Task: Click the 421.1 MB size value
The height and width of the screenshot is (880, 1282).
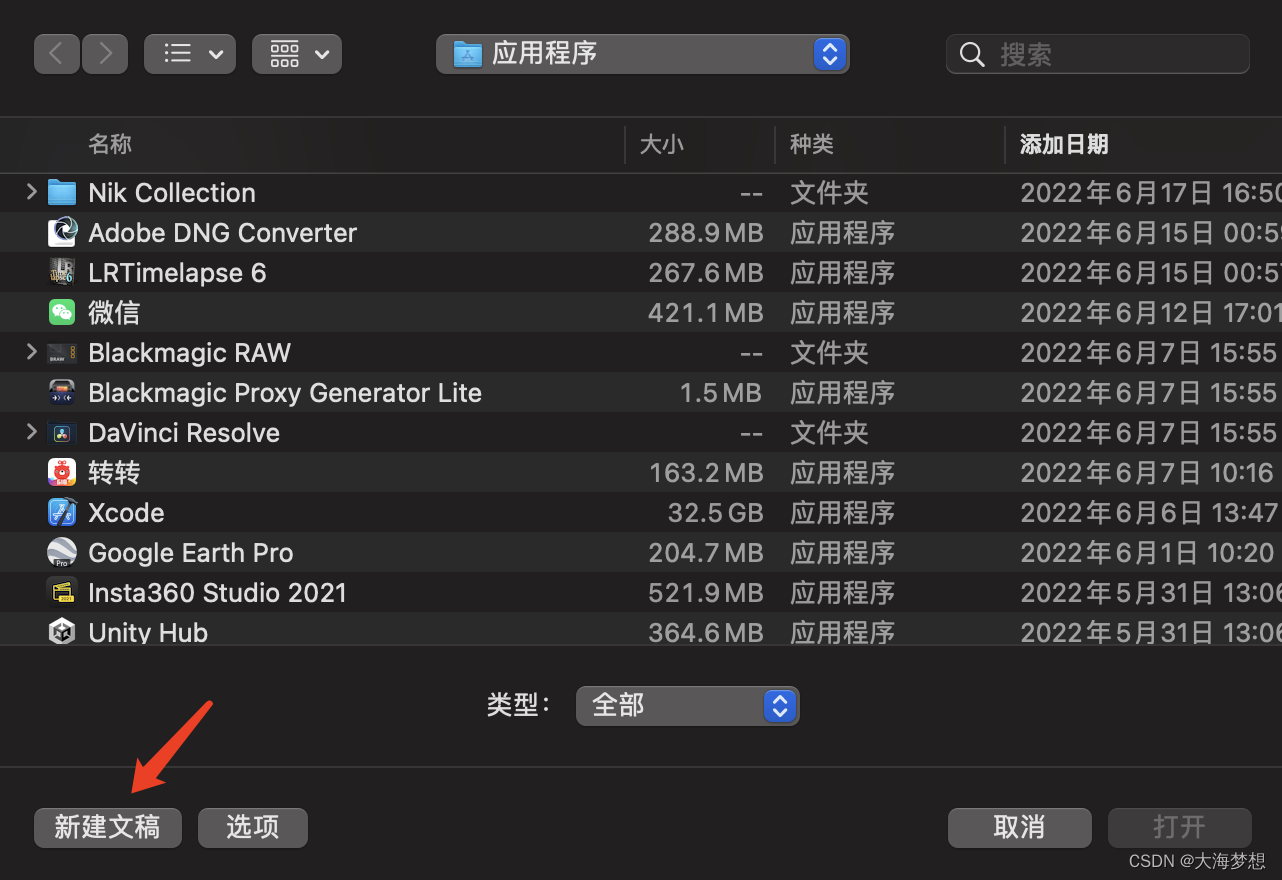Action: coord(706,313)
